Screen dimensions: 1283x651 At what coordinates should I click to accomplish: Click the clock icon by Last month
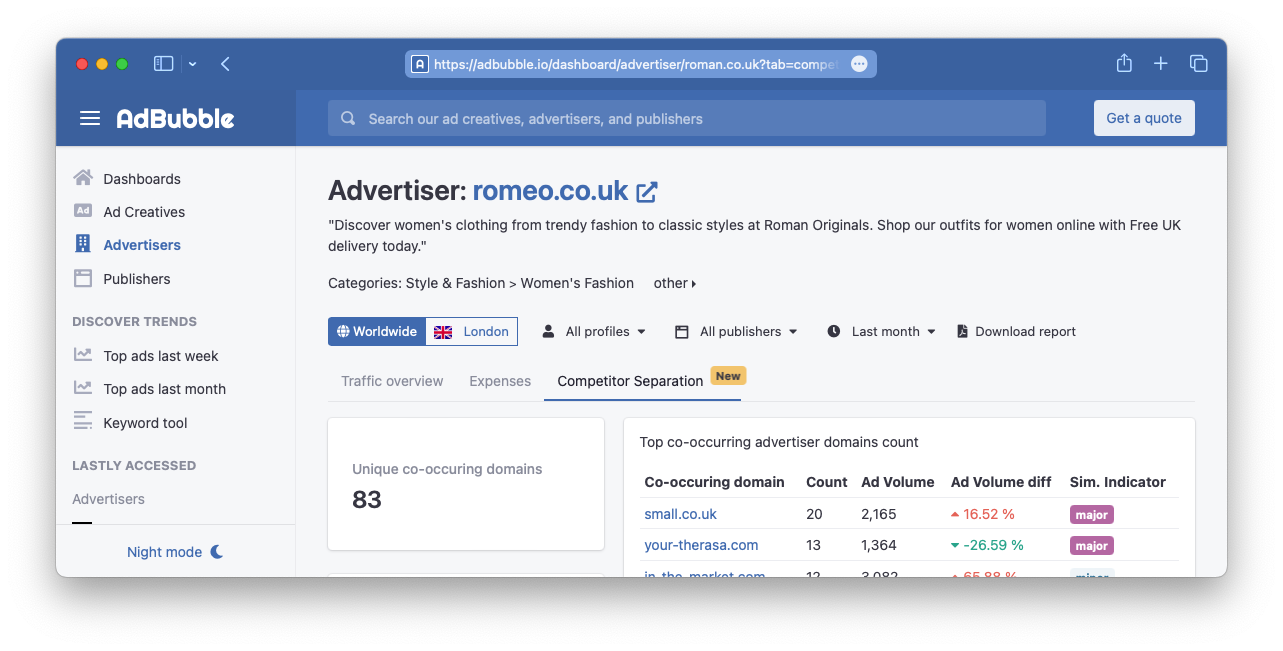pyautogui.click(x=834, y=331)
